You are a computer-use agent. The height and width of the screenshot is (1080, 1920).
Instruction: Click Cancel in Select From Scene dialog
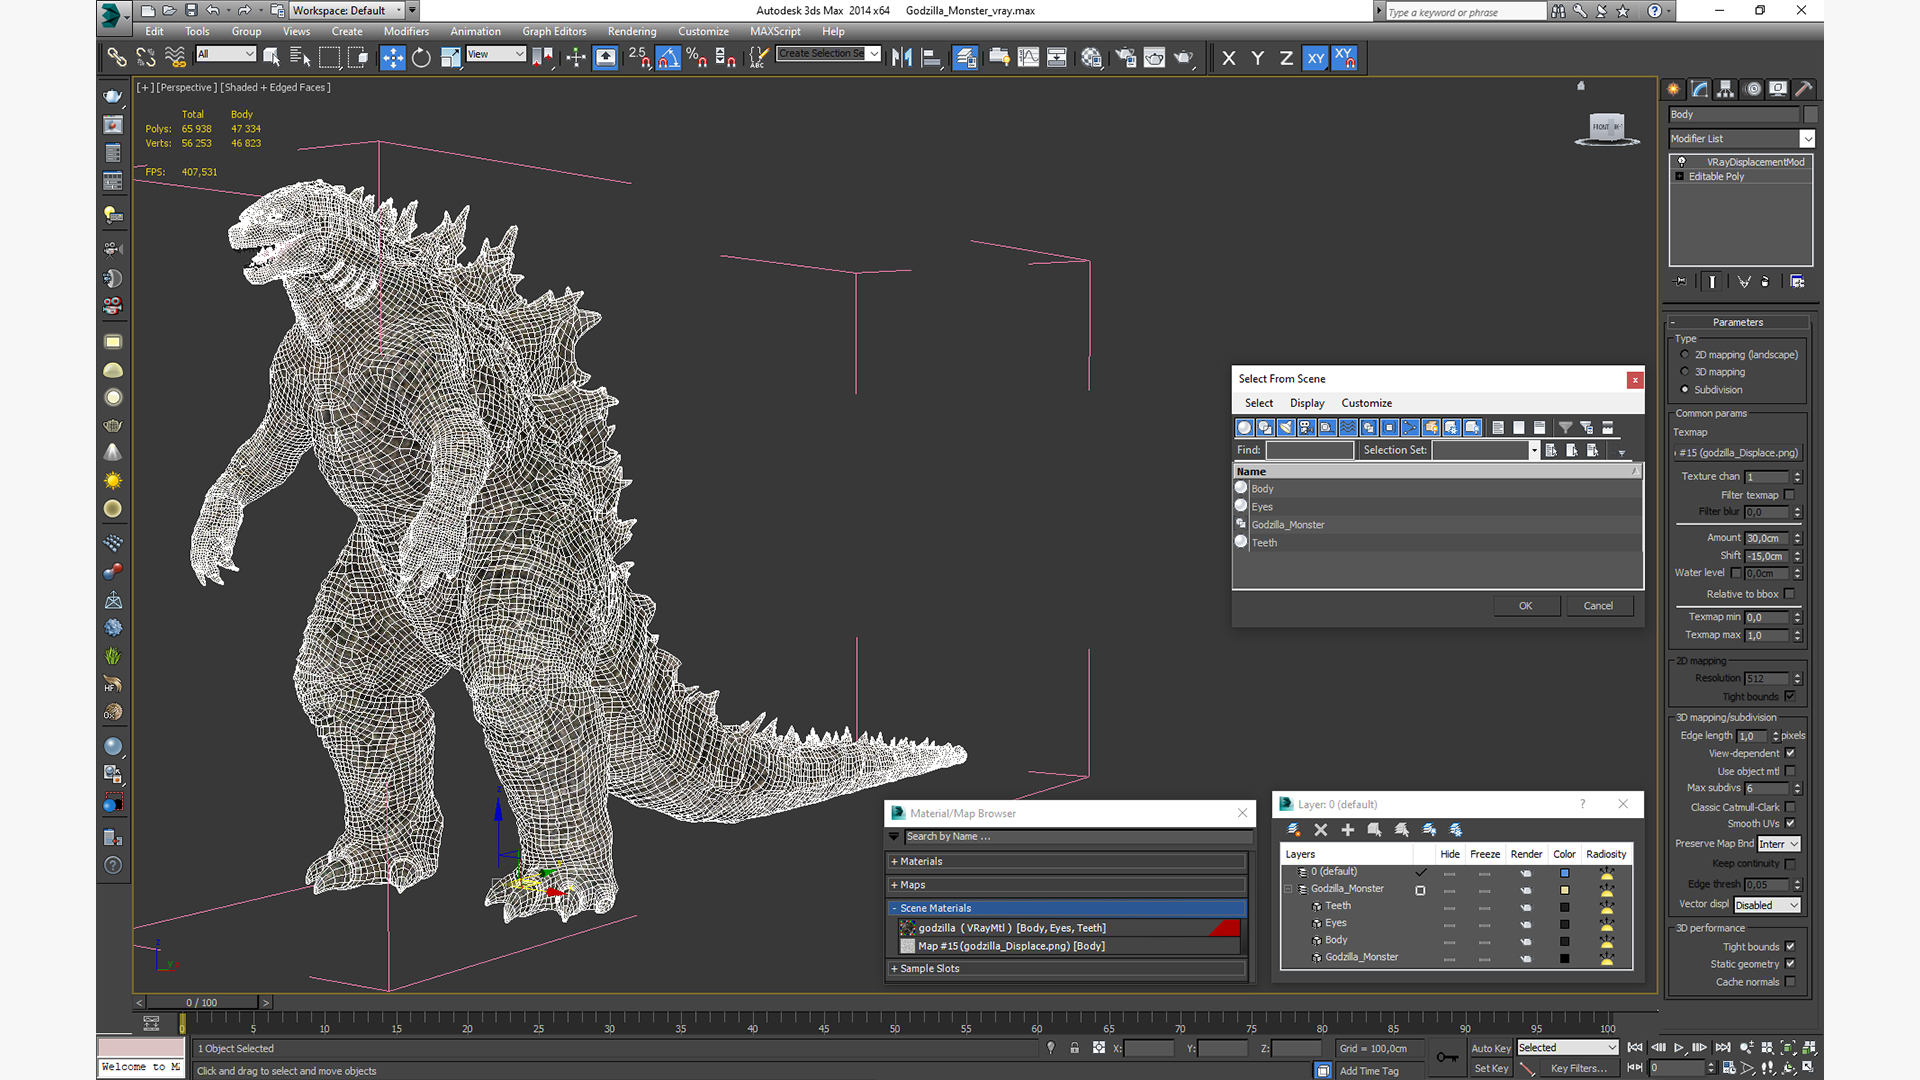(1598, 606)
